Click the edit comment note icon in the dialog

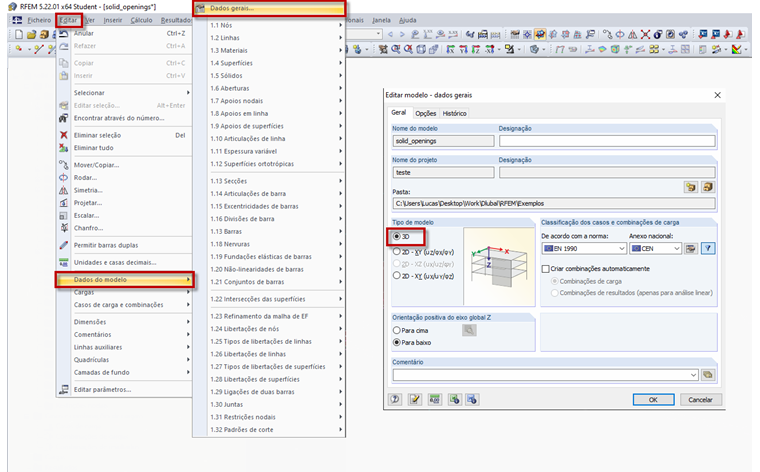point(415,399)
